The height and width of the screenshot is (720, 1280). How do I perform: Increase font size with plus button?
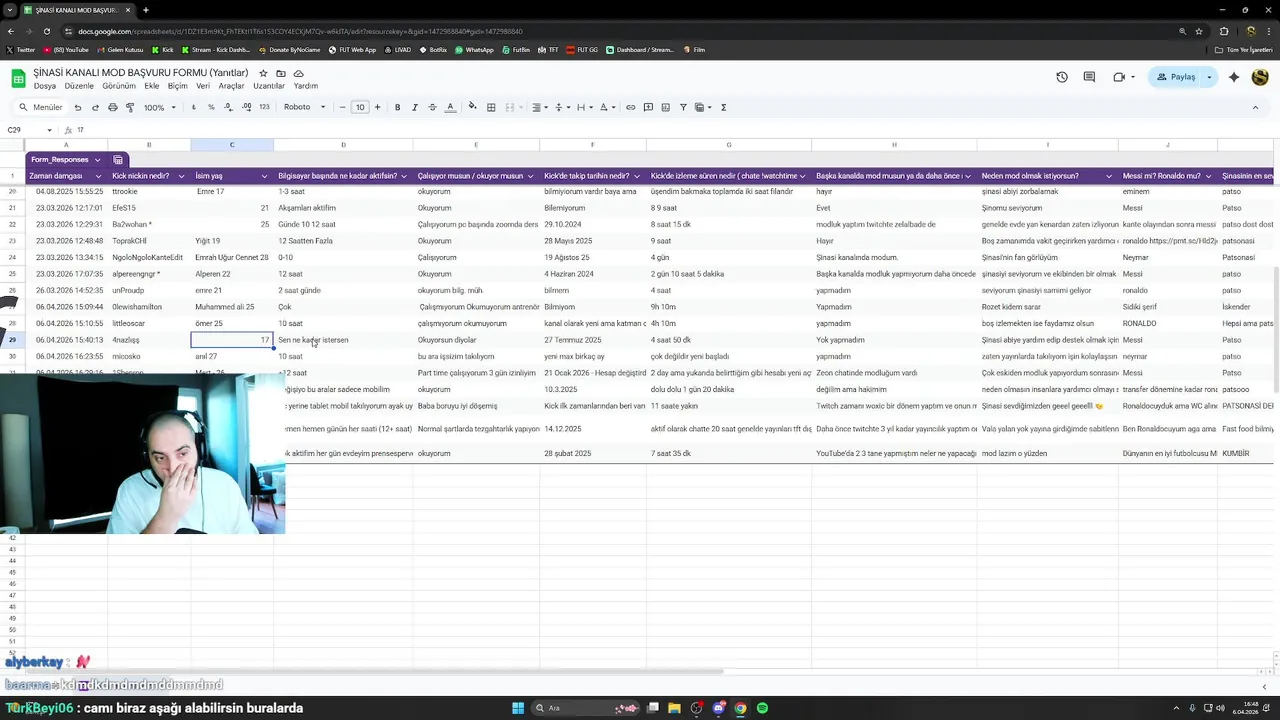pyautogui.click(x=377, y=107)
